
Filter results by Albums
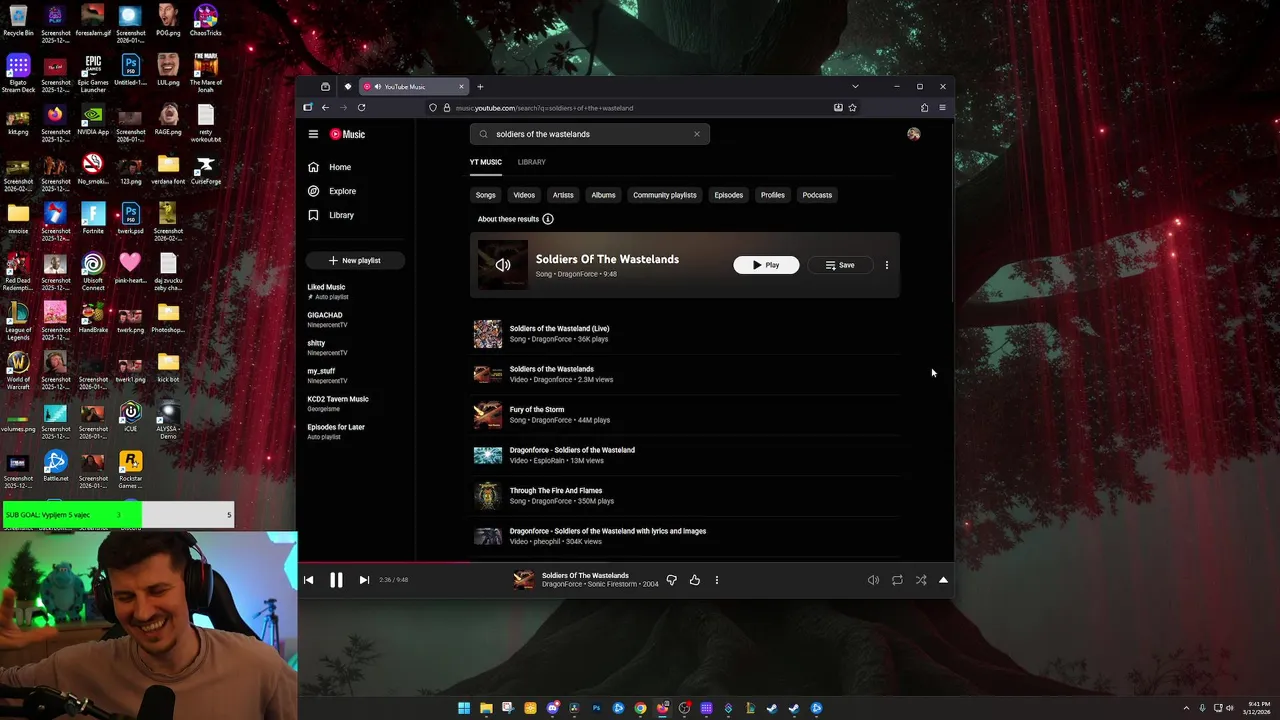[x=603, y=195]
